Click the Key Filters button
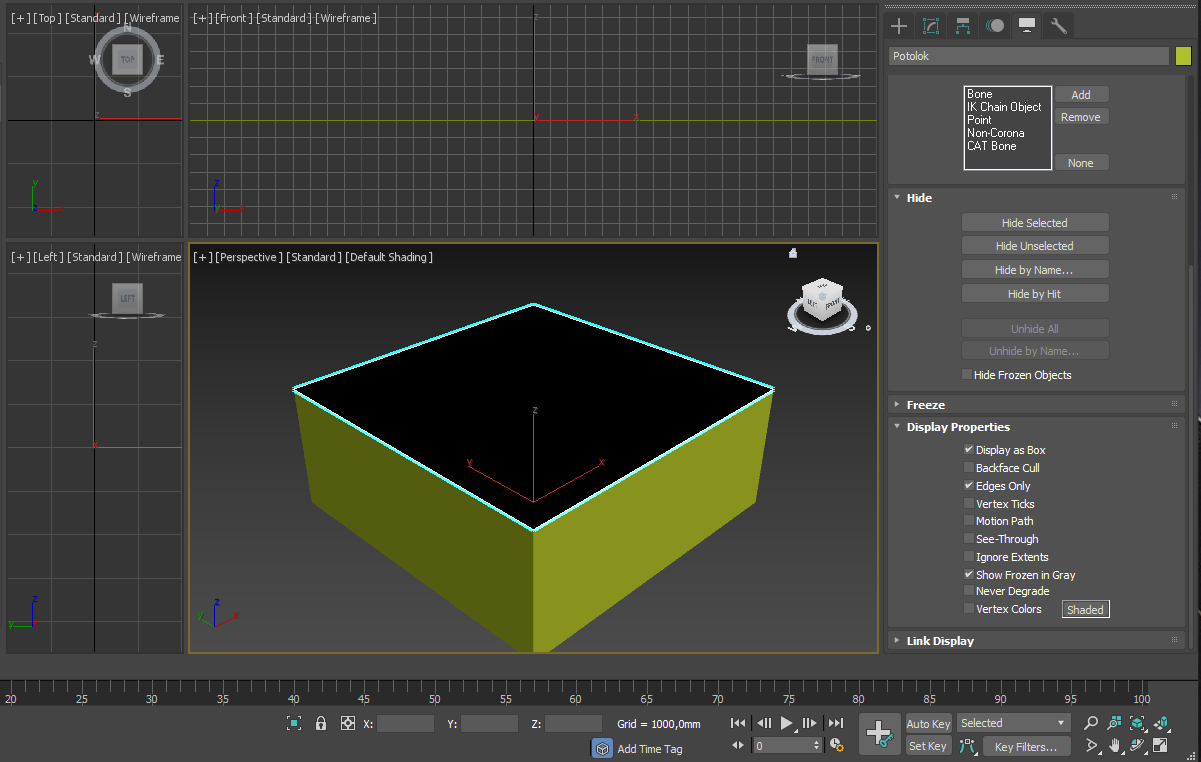Viewport: 1201px width, 762px height. click(1026, 746)
